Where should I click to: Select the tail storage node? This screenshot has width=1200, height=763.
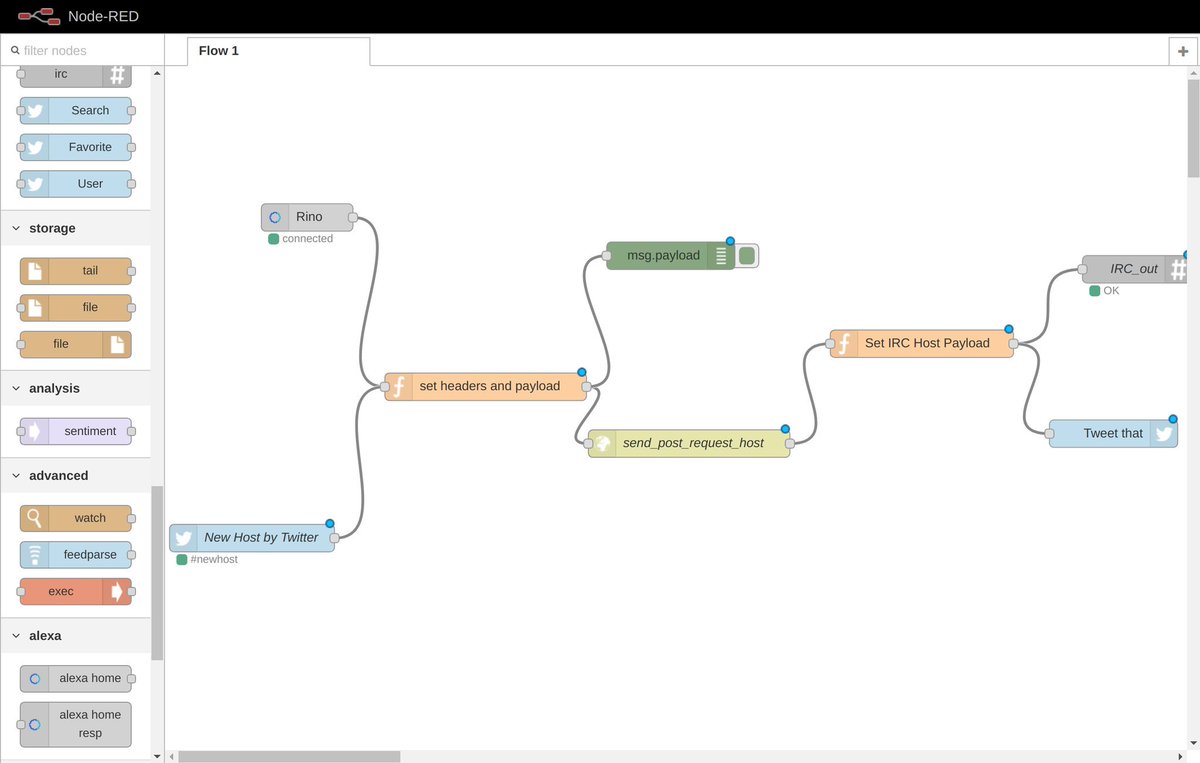pos(75,271)
